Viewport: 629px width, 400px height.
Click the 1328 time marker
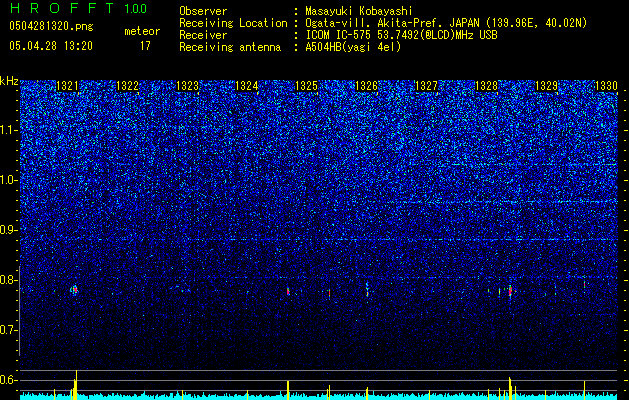[x=486, y=86]
